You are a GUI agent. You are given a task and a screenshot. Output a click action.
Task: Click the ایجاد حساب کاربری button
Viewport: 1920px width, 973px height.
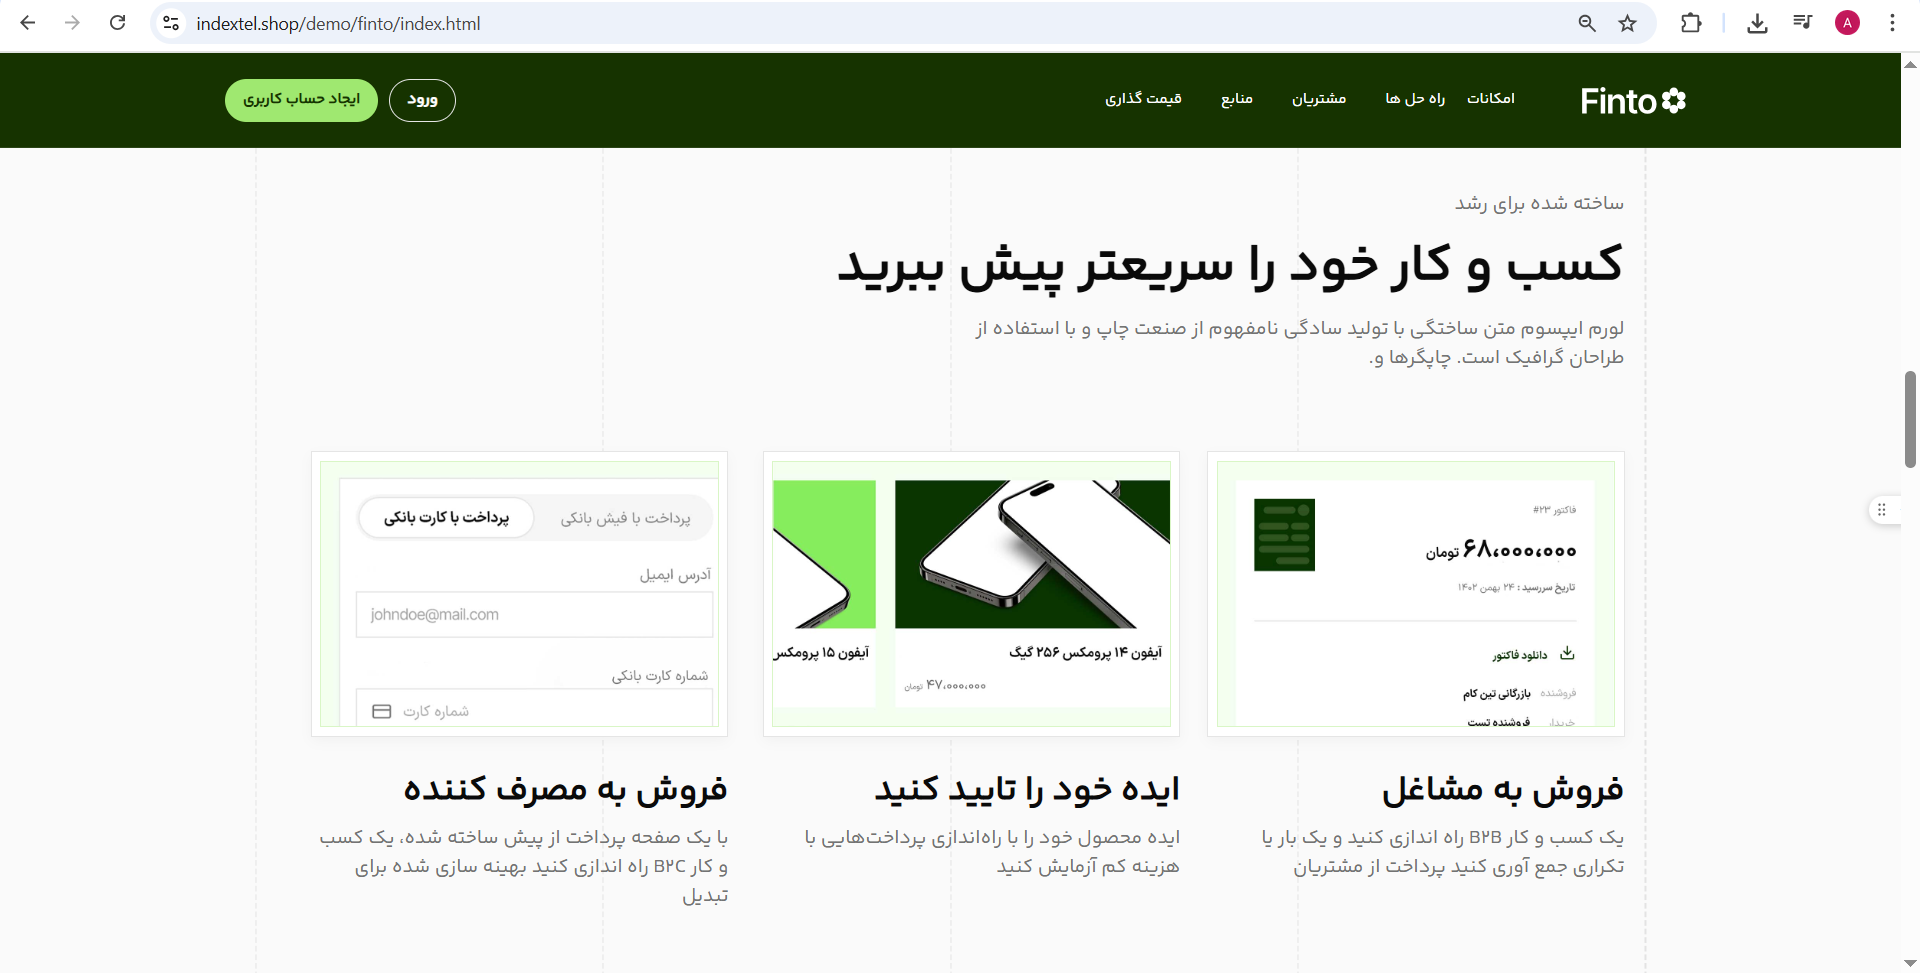pos(301,100)
